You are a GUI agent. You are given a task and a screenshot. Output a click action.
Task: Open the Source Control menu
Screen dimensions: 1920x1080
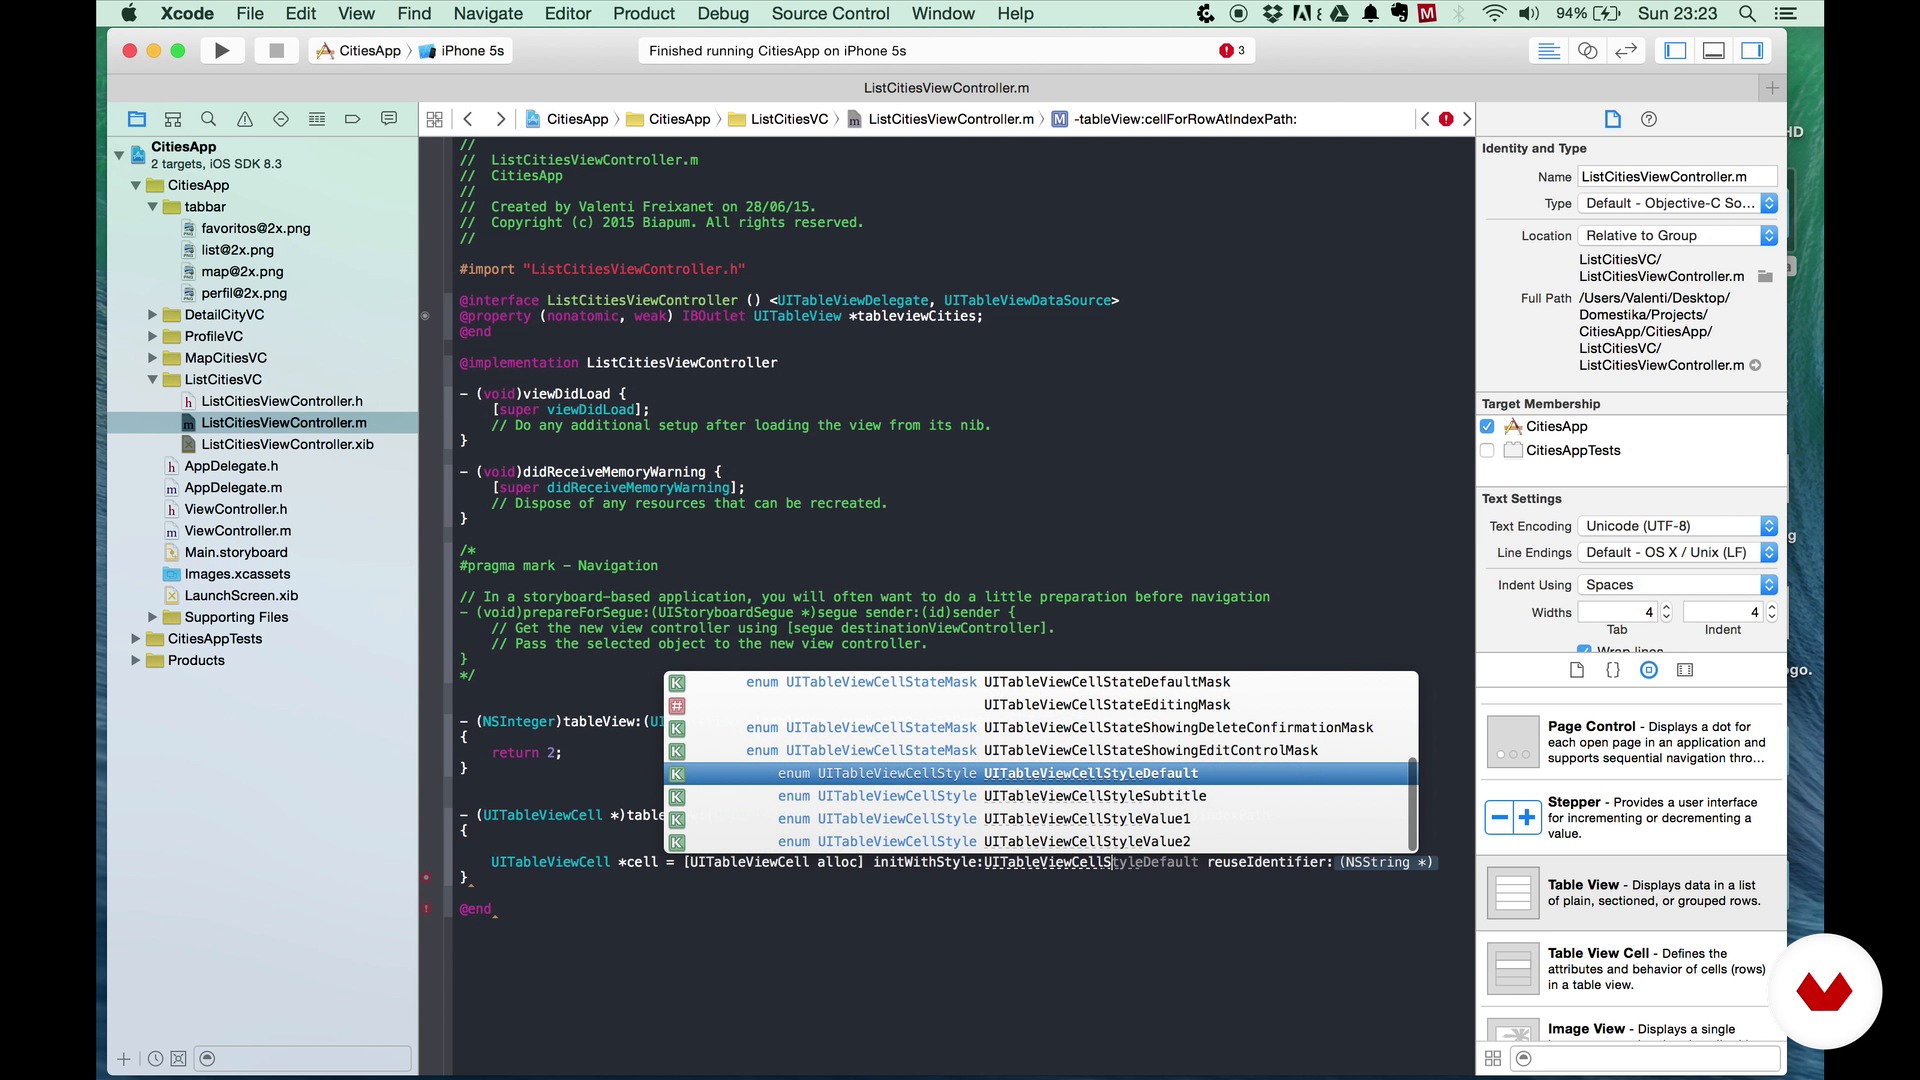[830, 13]
